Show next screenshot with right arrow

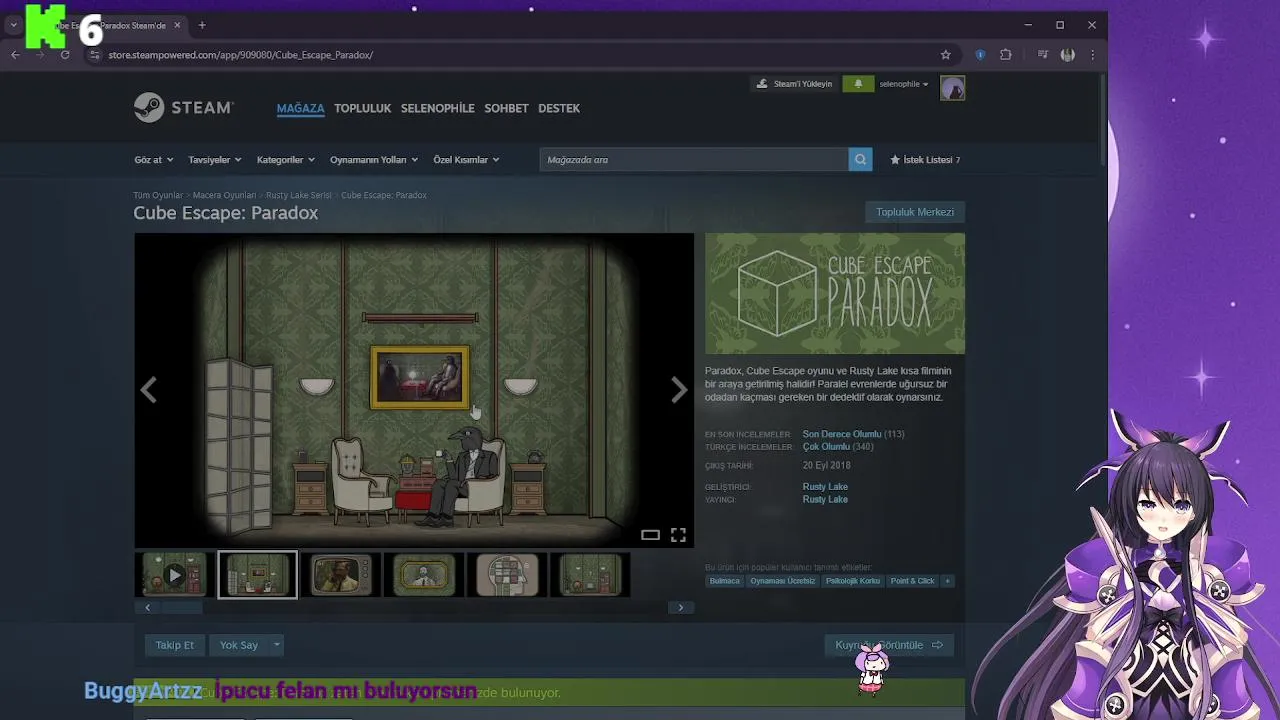(679, 390)
